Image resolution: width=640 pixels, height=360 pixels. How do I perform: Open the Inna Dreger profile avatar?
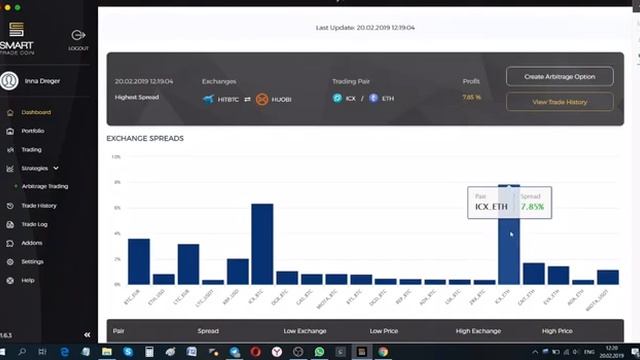[9, 80]
